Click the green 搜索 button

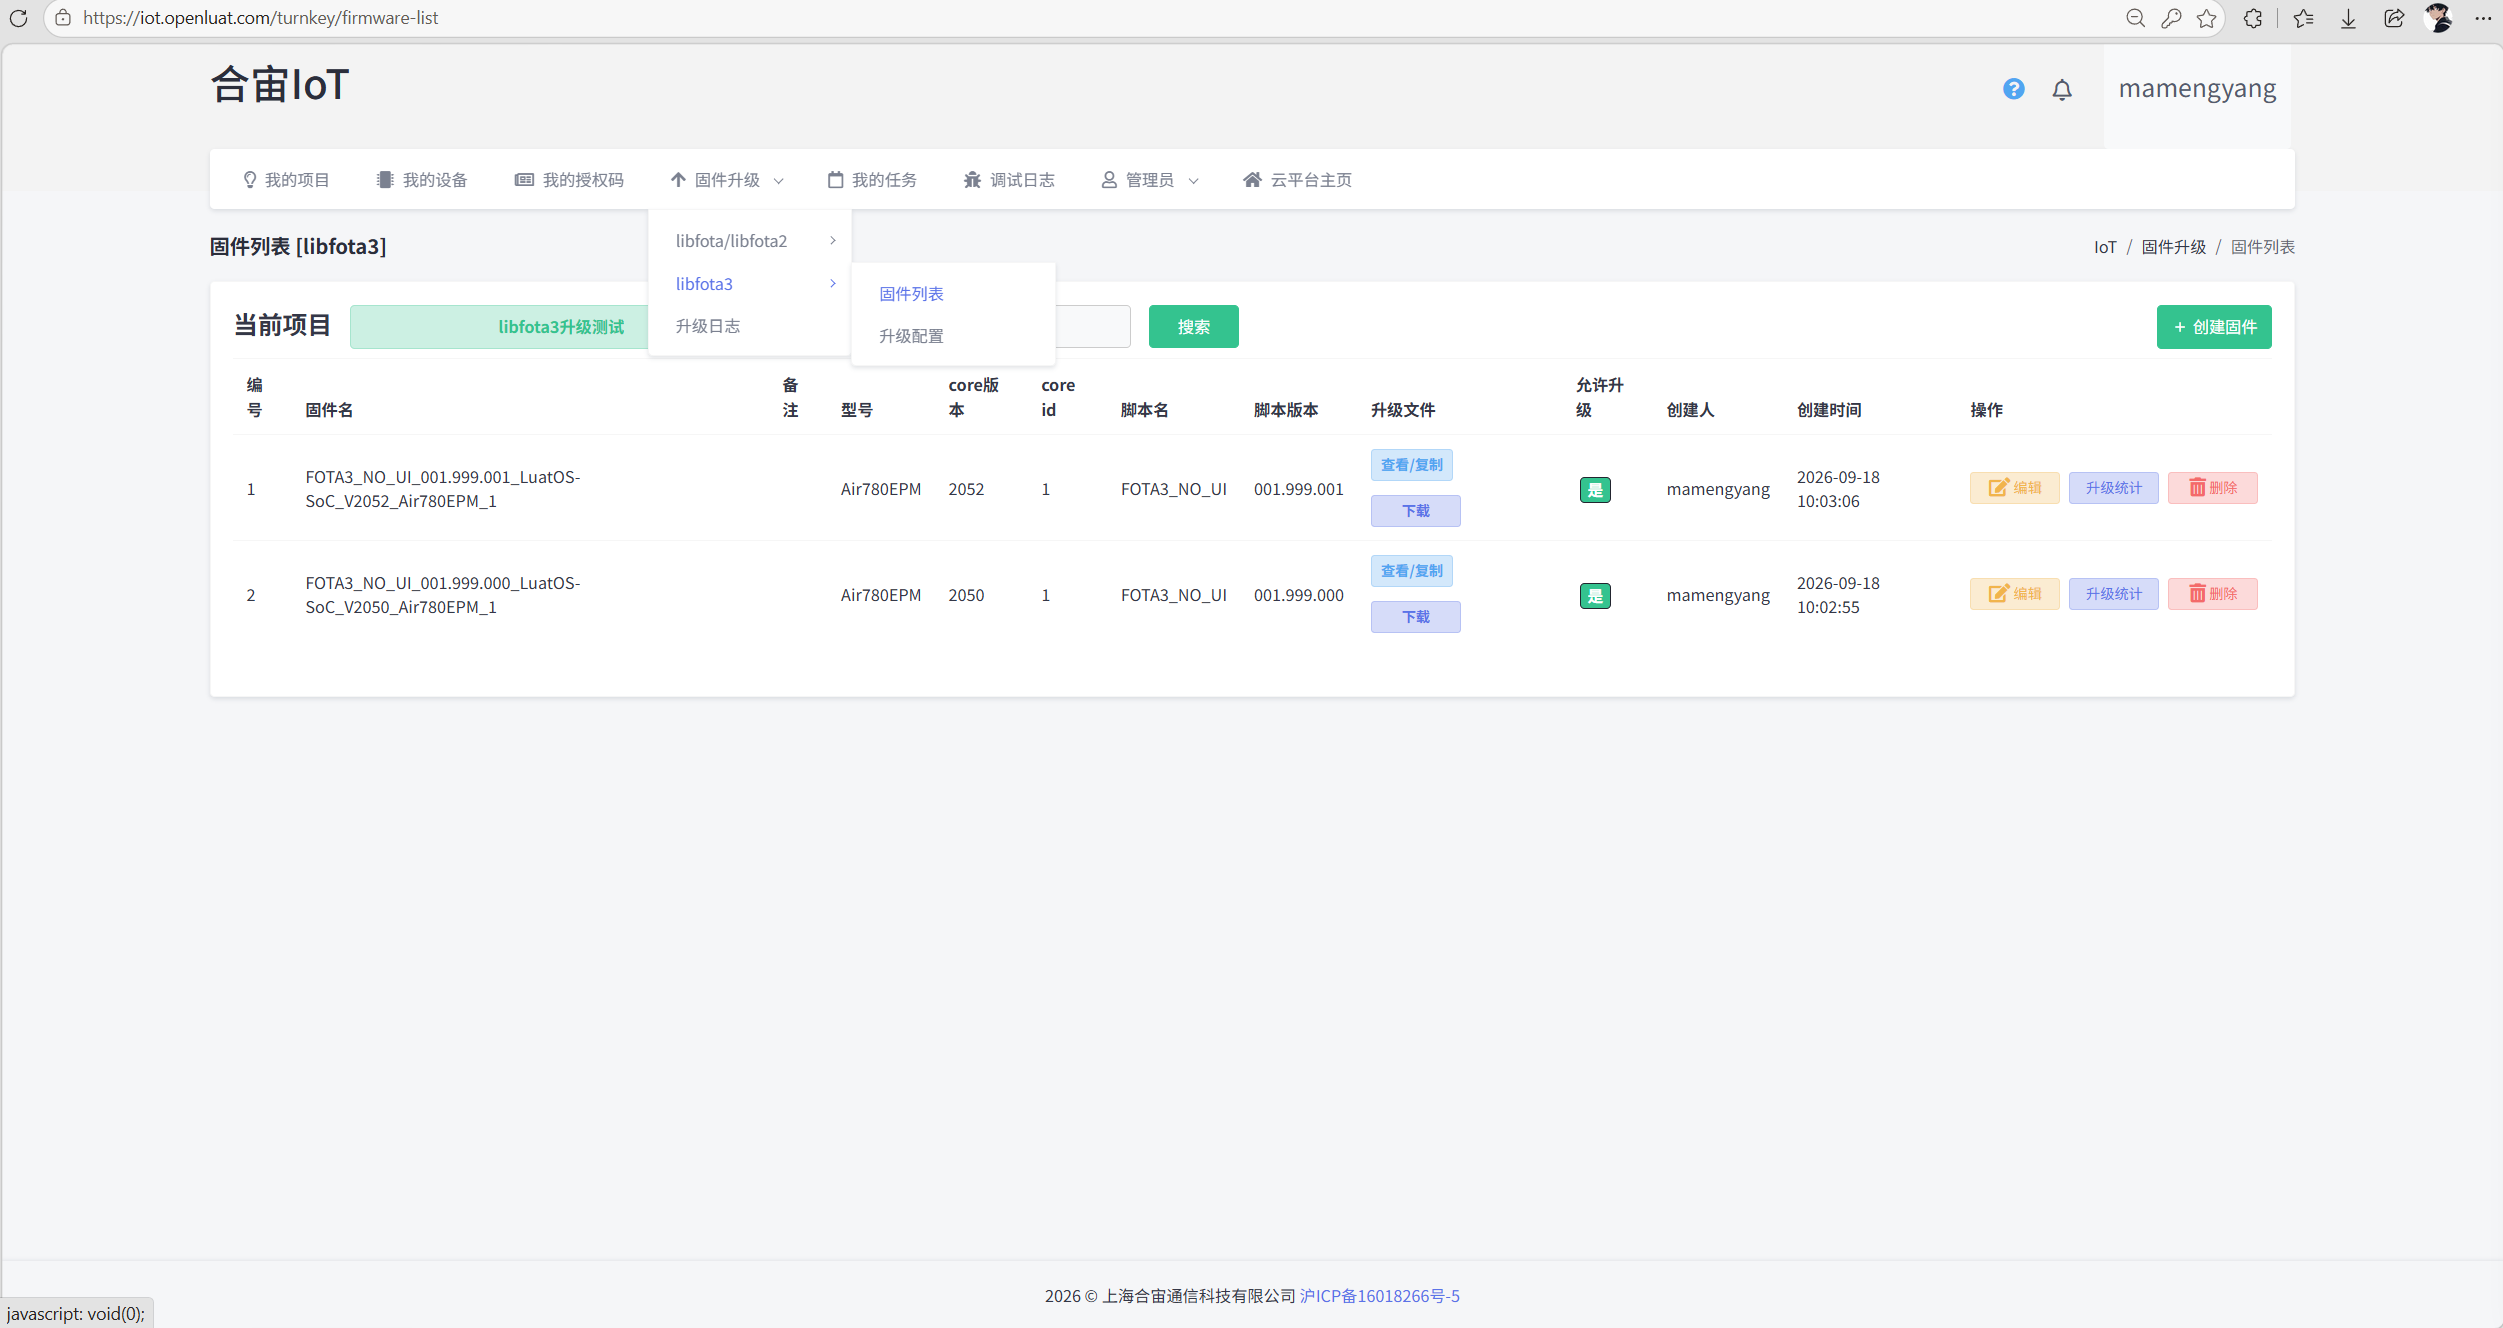1194,327
